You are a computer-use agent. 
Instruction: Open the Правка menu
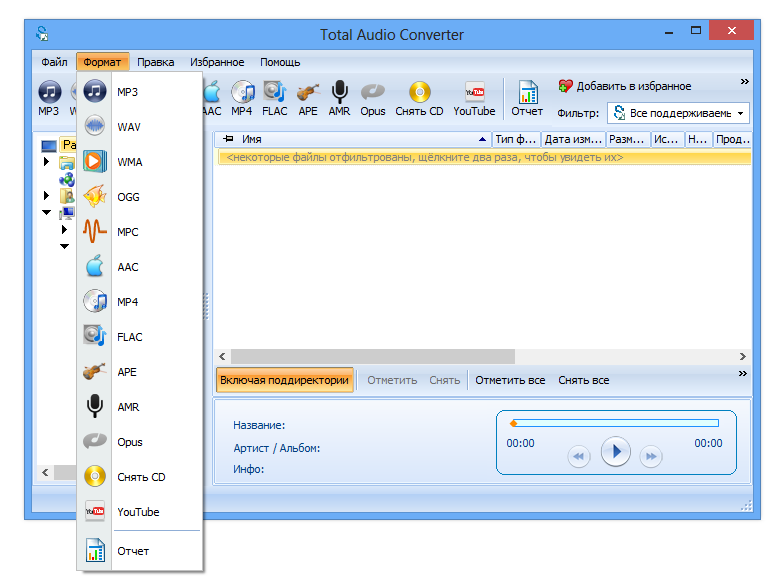coord(156,62)
